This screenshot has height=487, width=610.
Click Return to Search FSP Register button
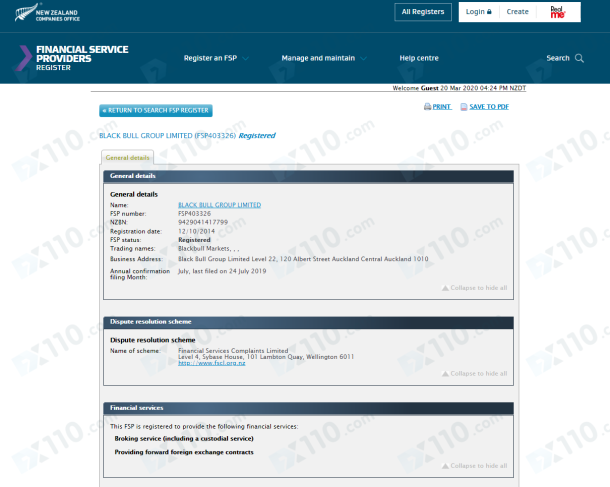pos(156,110)
